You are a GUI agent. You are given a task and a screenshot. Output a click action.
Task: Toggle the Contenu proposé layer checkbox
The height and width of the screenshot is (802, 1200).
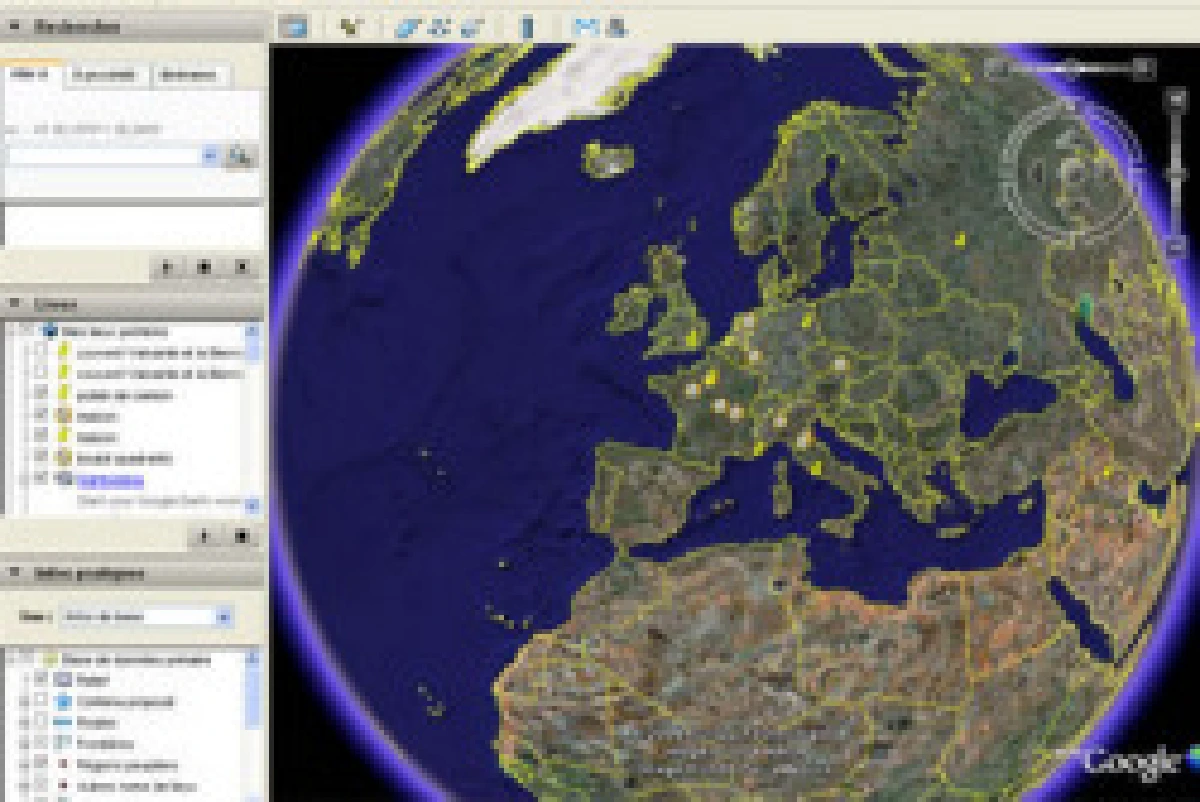pos(41,701)
